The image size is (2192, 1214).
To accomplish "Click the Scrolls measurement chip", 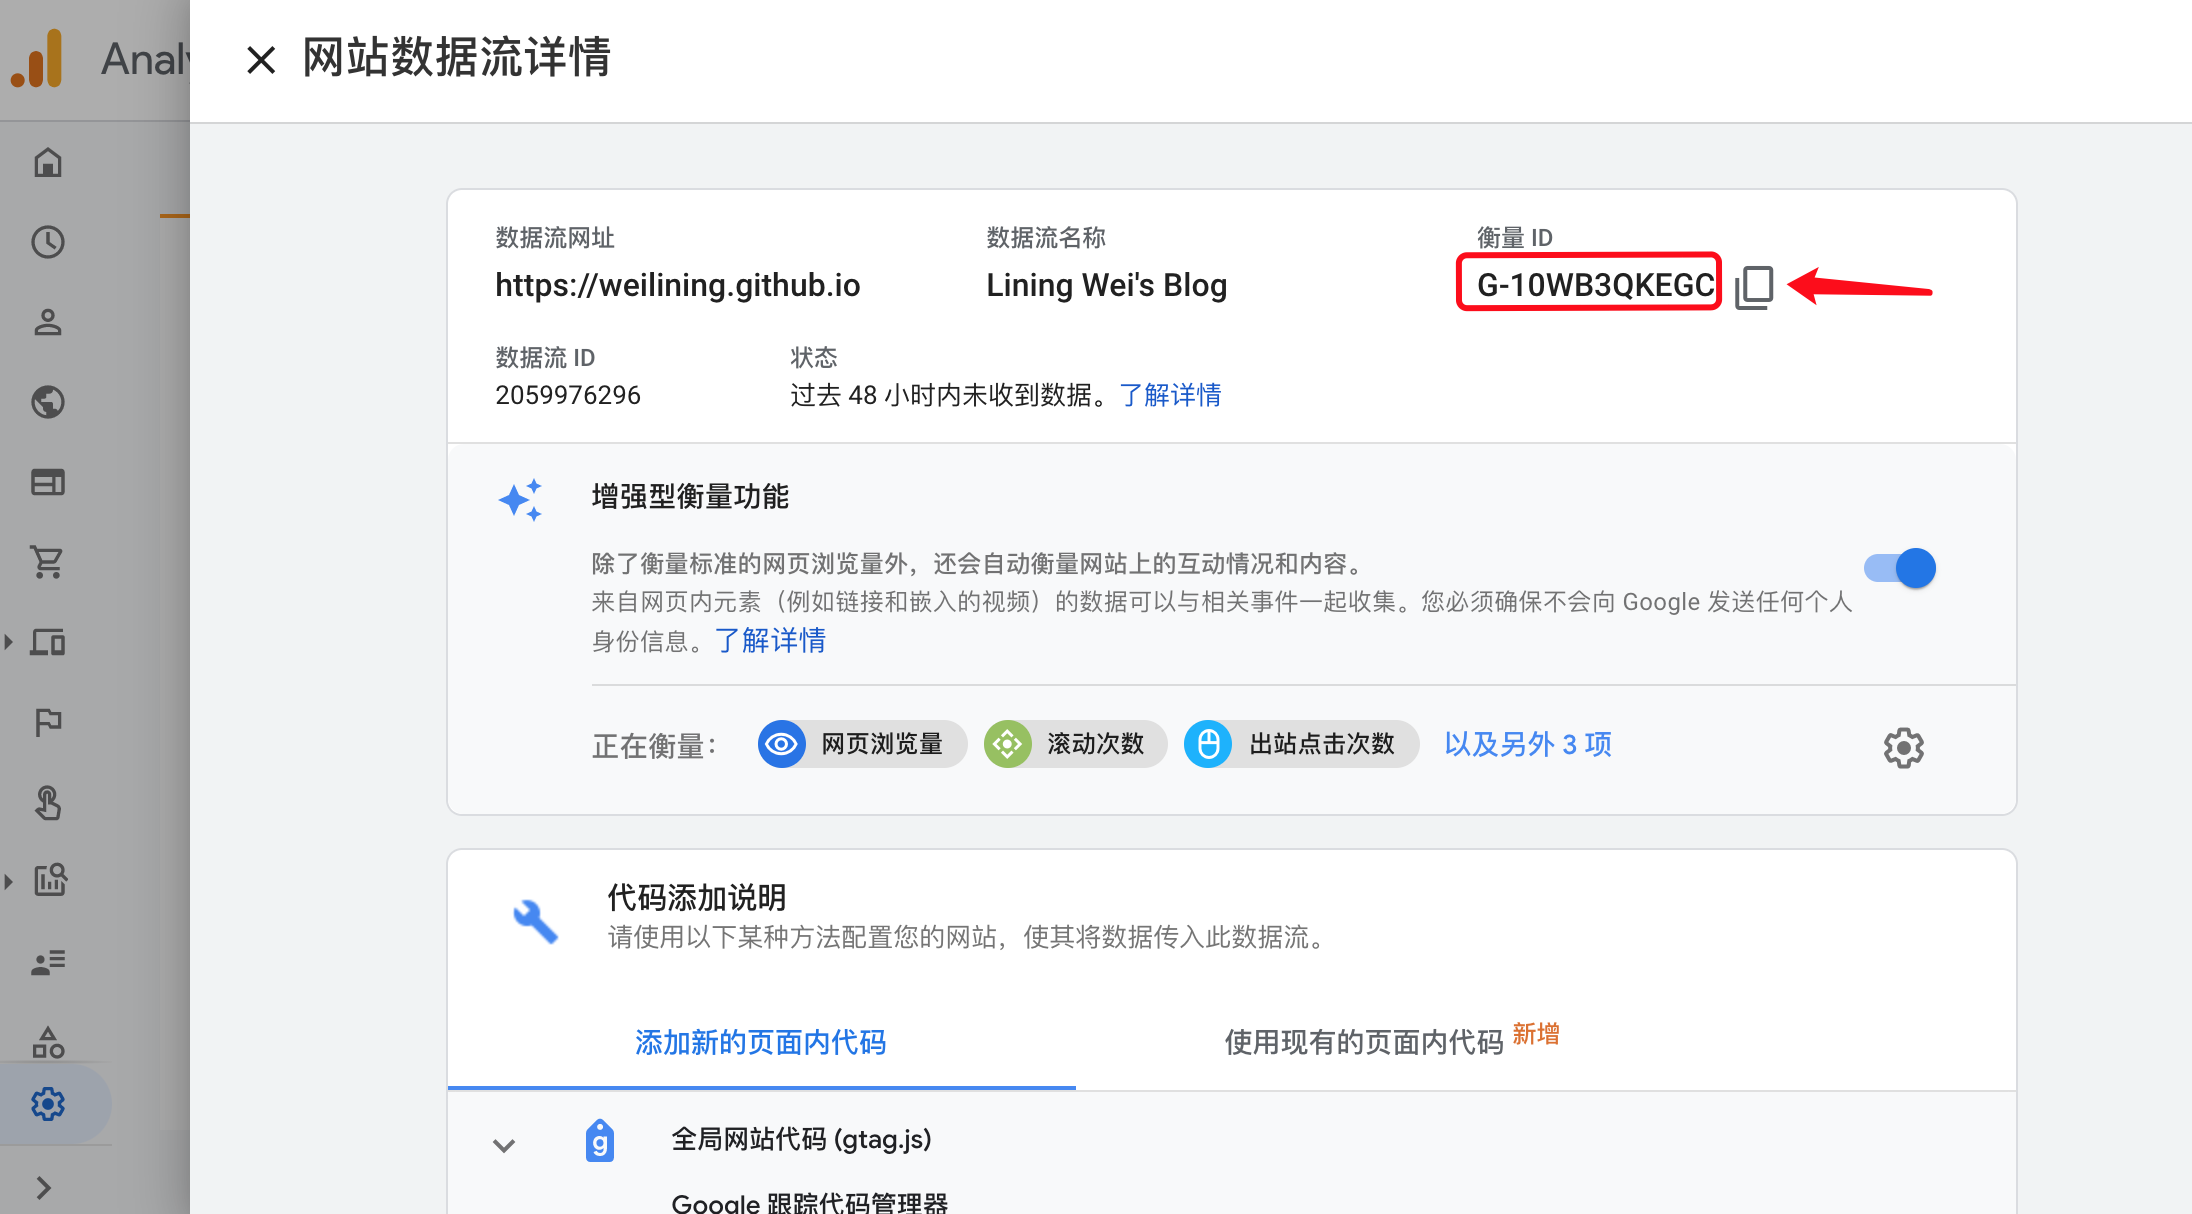I will [x=1075, y=744].
